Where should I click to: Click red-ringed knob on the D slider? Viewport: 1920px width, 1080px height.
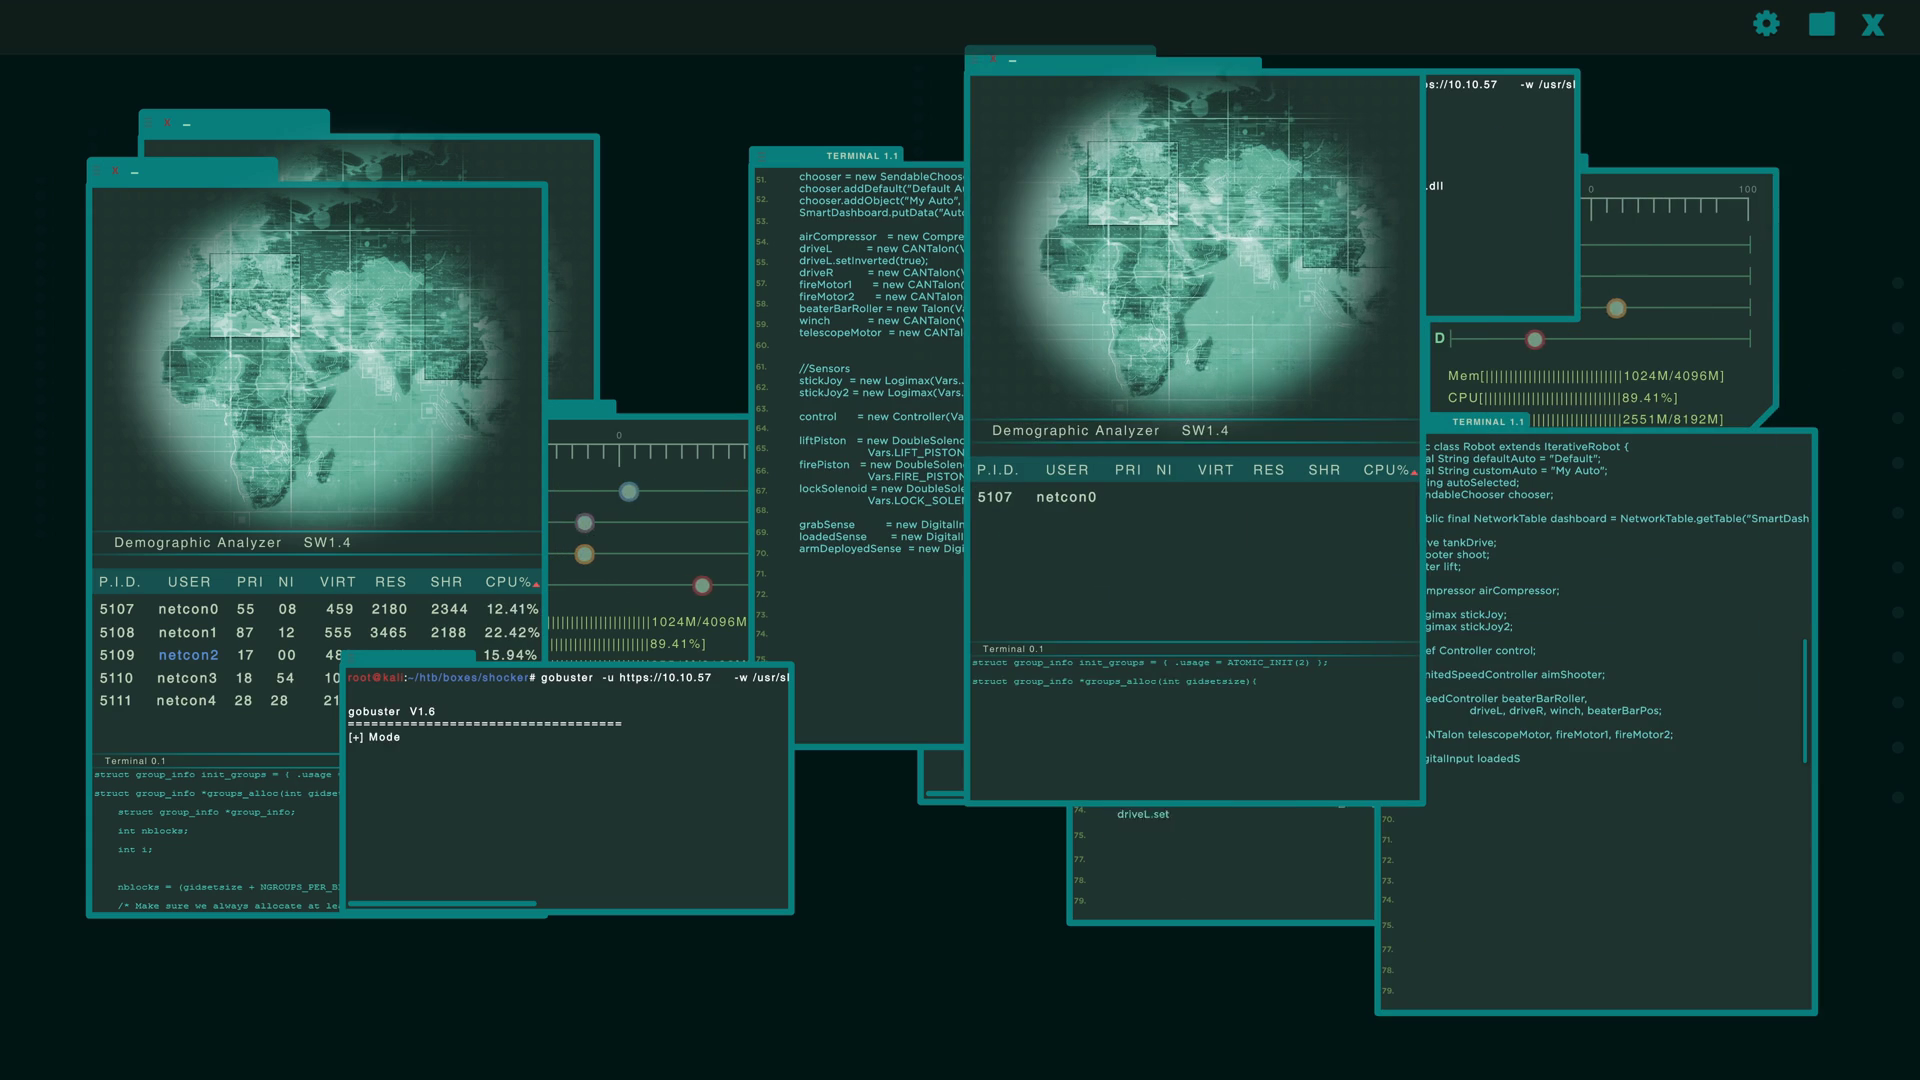coord(1534,340)
